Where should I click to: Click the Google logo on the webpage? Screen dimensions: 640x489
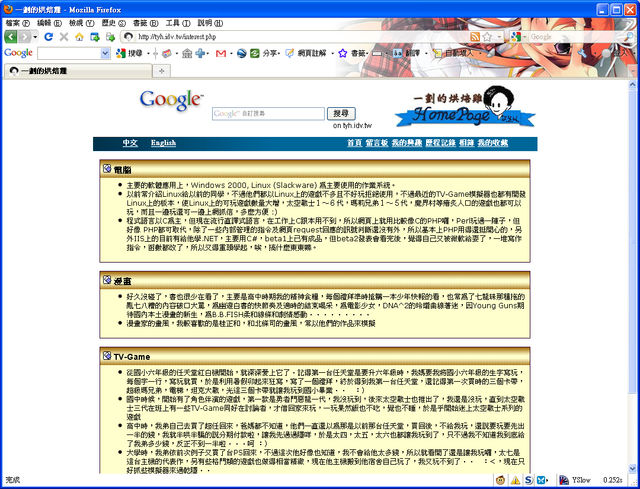[x=172, y=100]
